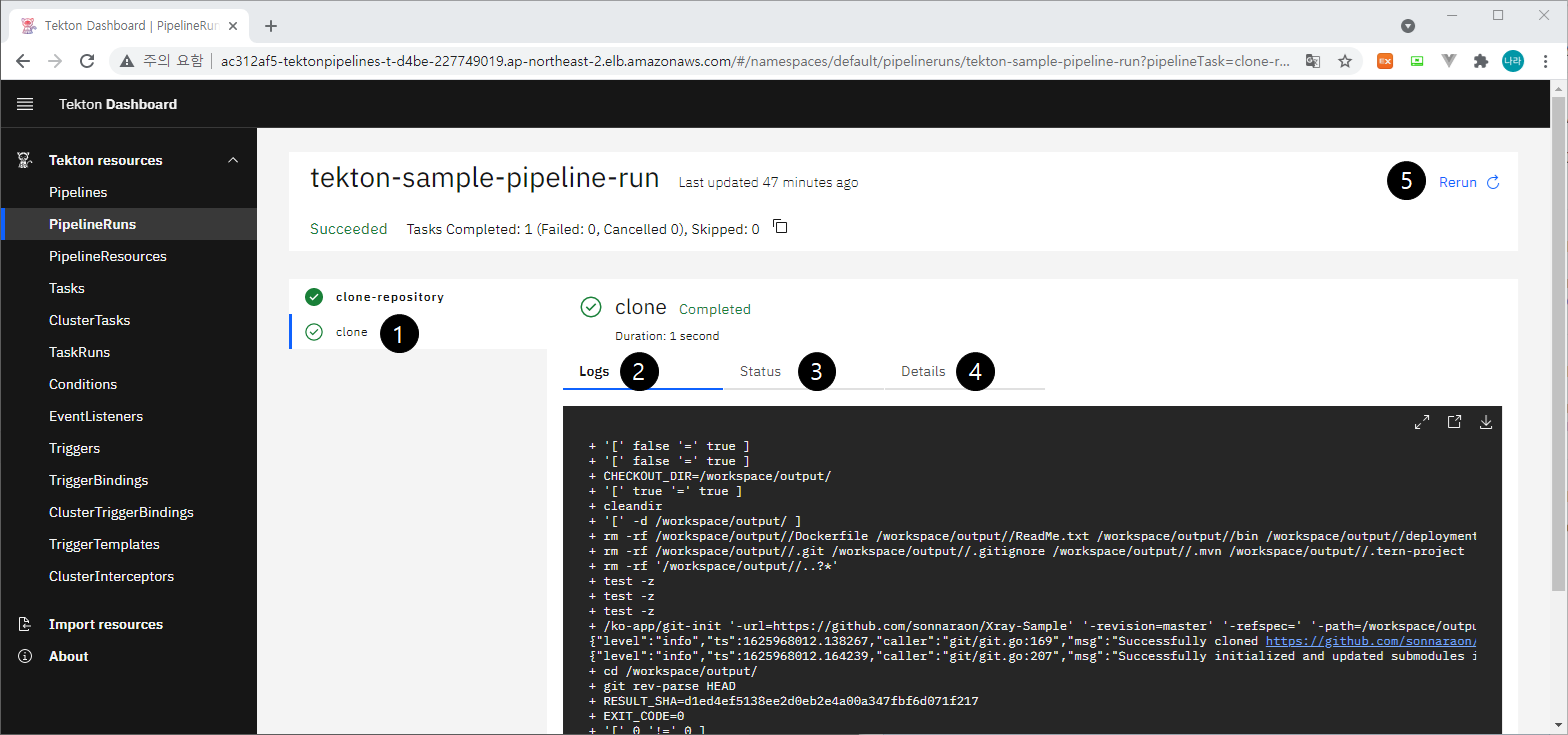The image size is (1568, 735).
Task: Click the Tekton Dashboard header title
Action: coord(118,104)
